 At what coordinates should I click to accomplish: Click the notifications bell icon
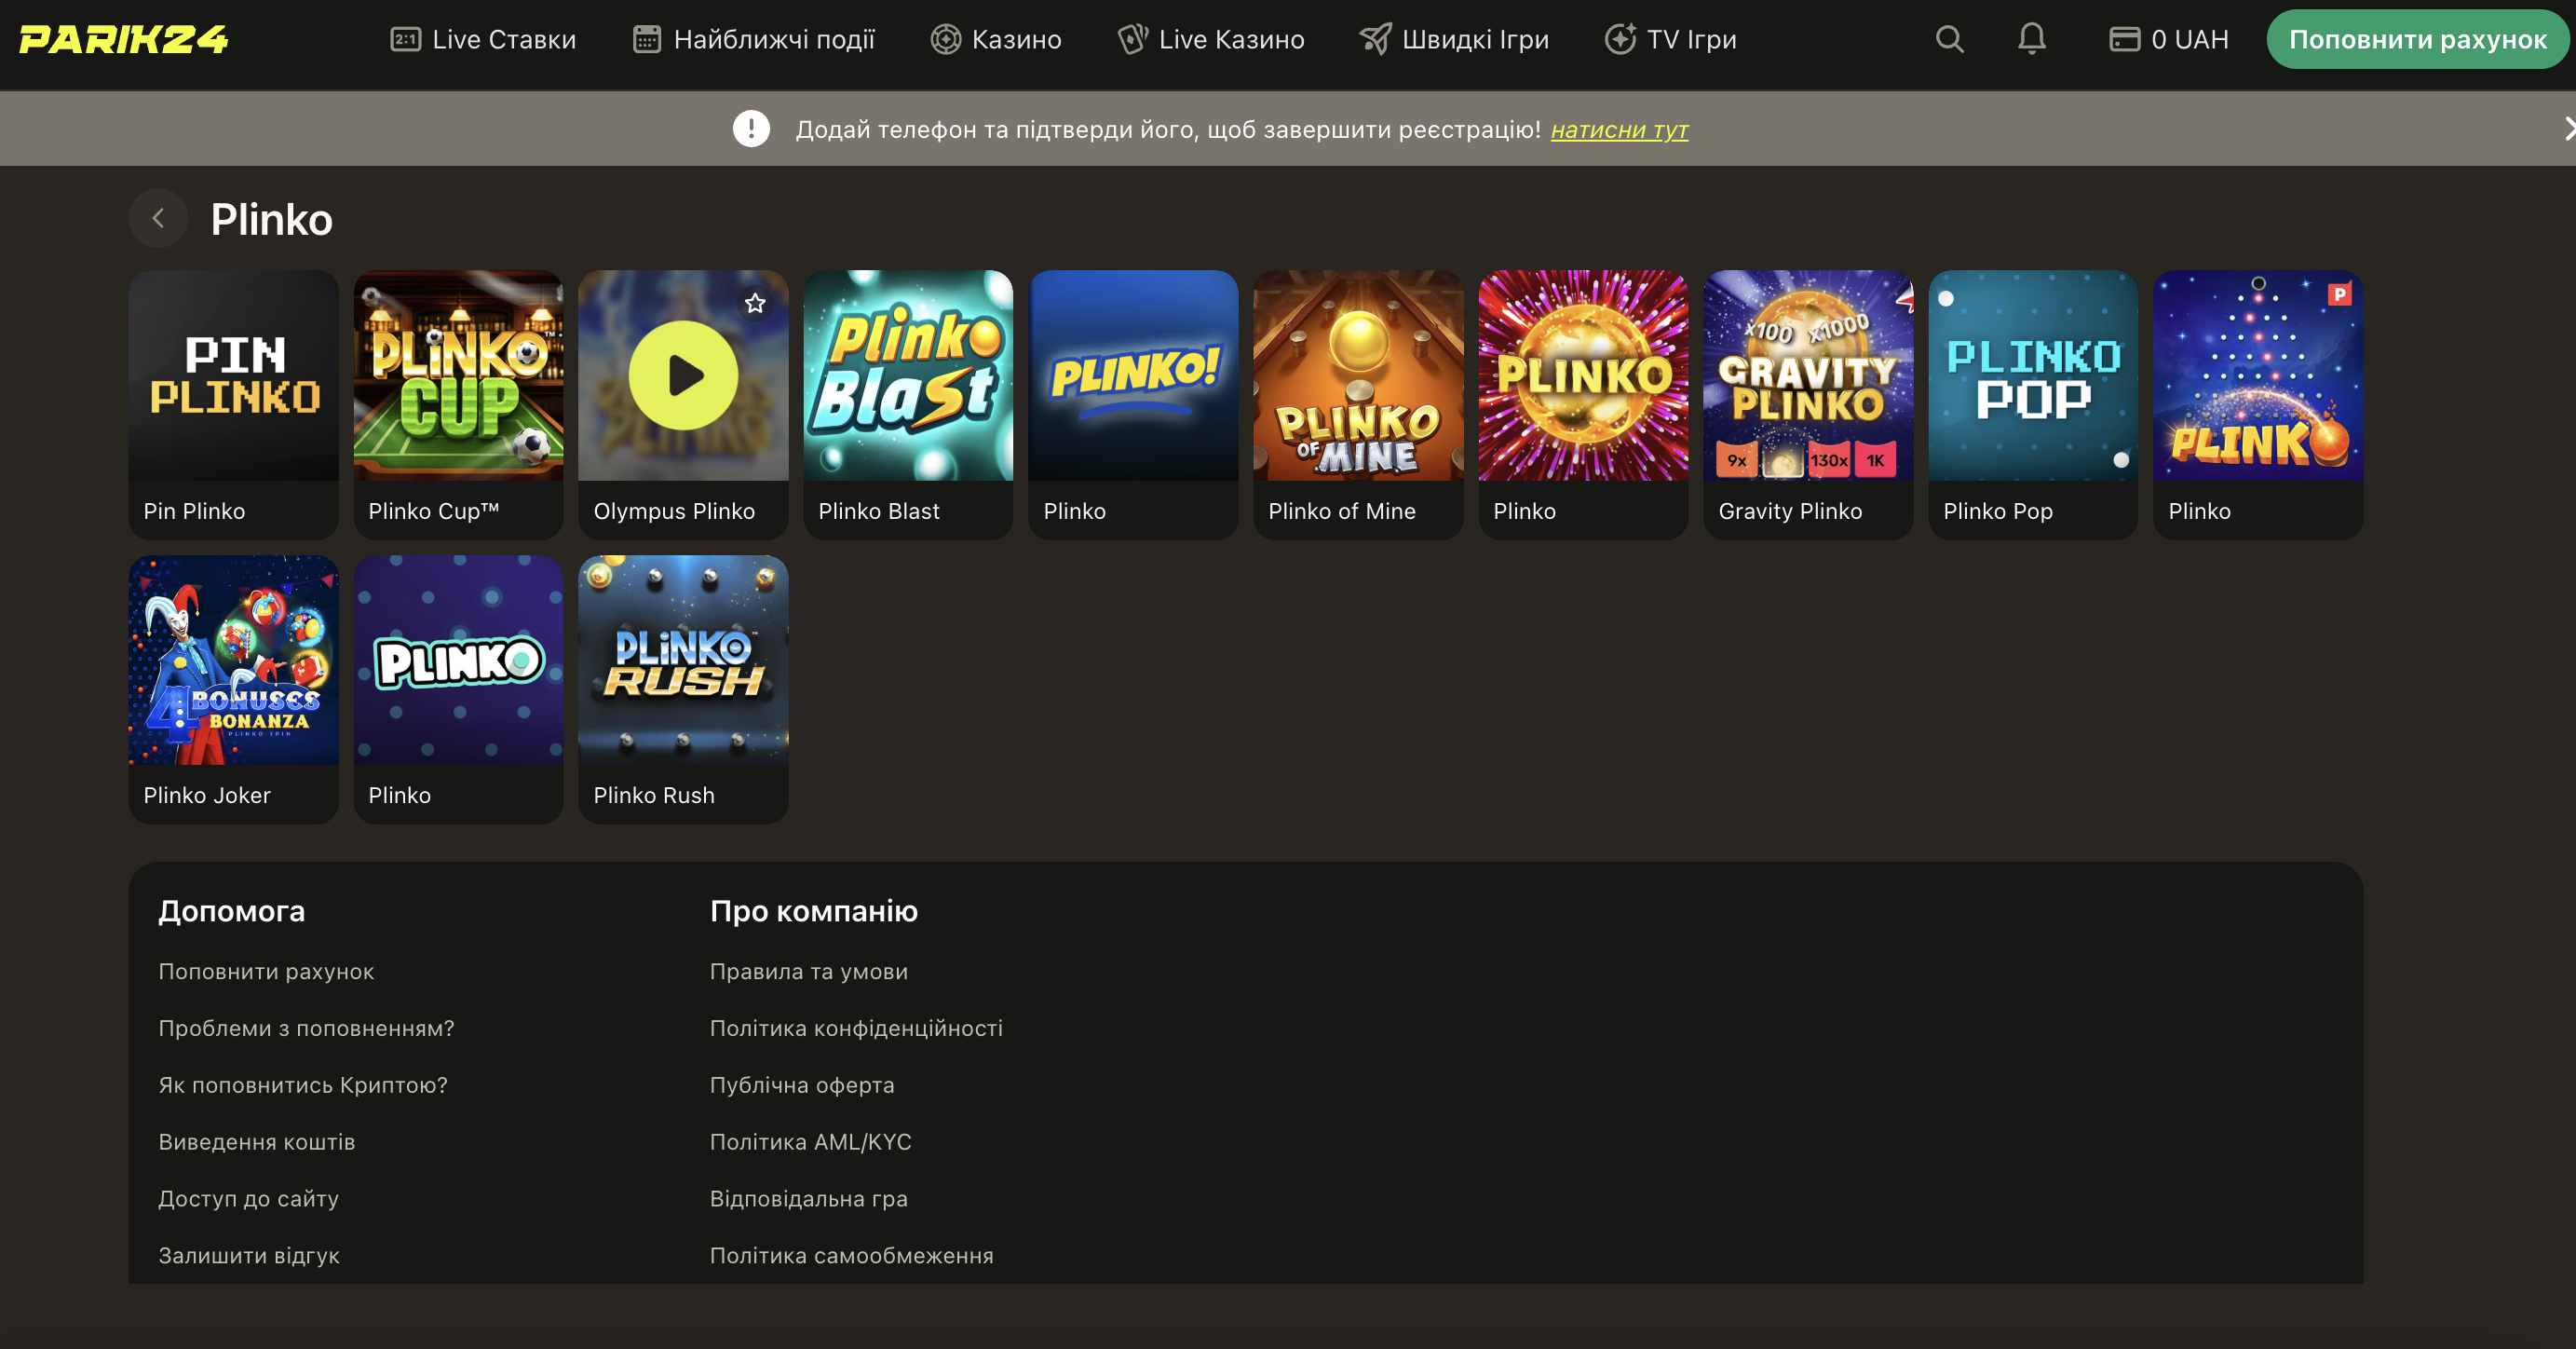(x=2031, y=39)
